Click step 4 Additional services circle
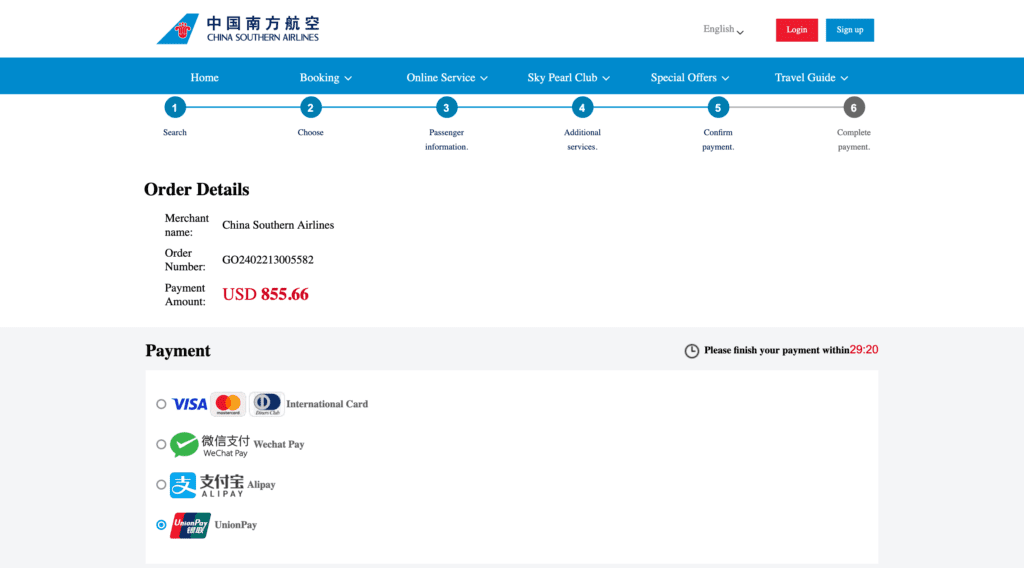The height and width of the screenshot is (568, 1024). pos(583,108)
